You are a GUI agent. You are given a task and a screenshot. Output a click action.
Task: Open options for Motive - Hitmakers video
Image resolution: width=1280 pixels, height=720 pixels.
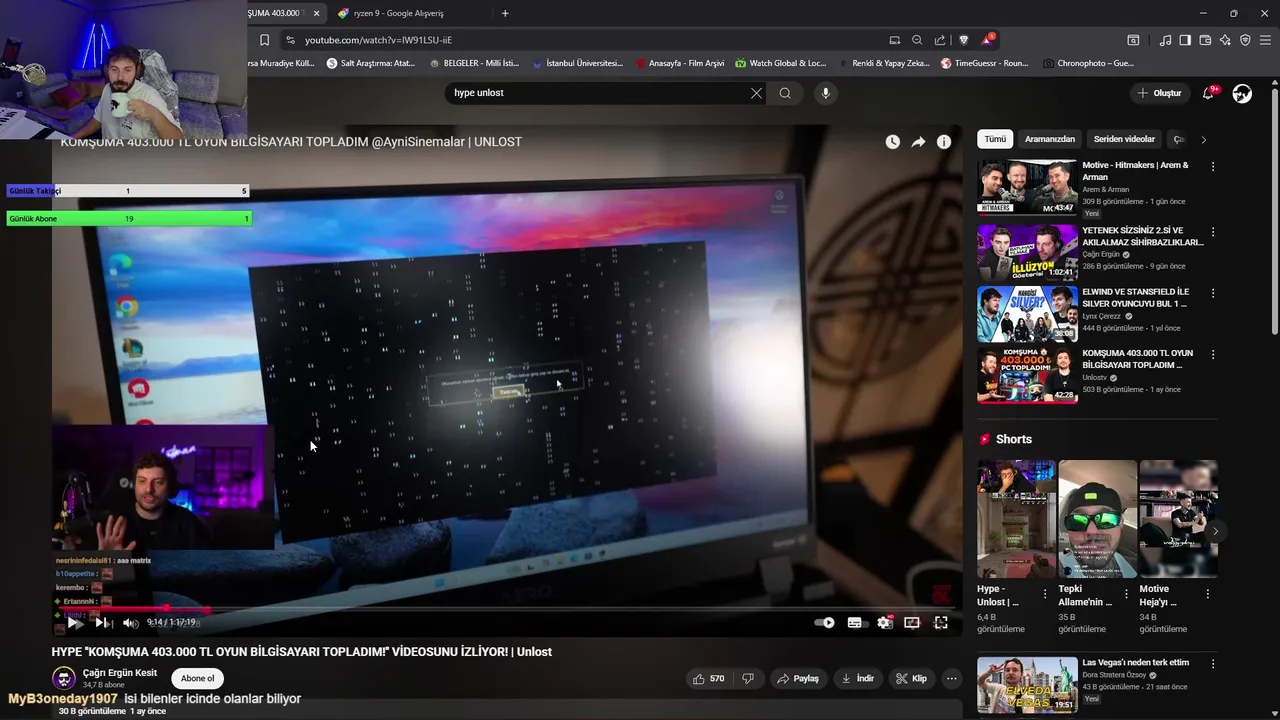1213,167
